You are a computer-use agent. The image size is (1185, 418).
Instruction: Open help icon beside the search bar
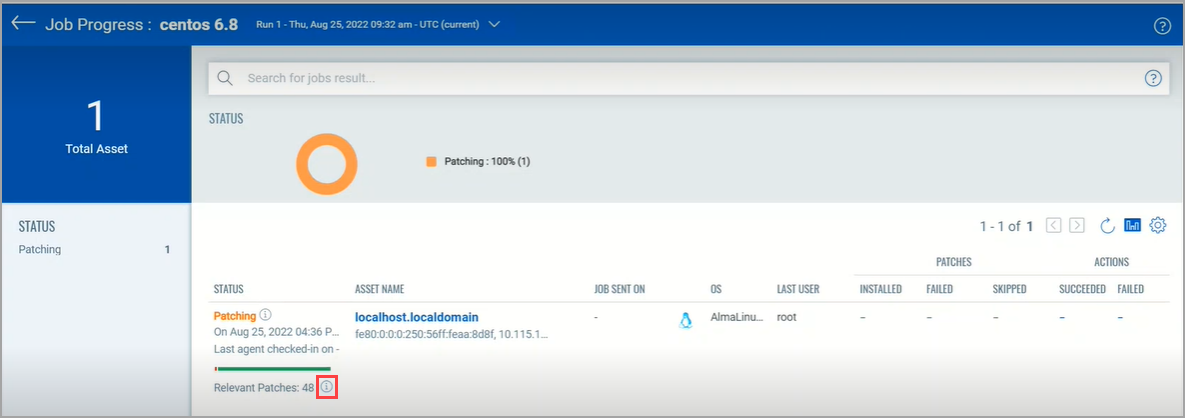1153,78
